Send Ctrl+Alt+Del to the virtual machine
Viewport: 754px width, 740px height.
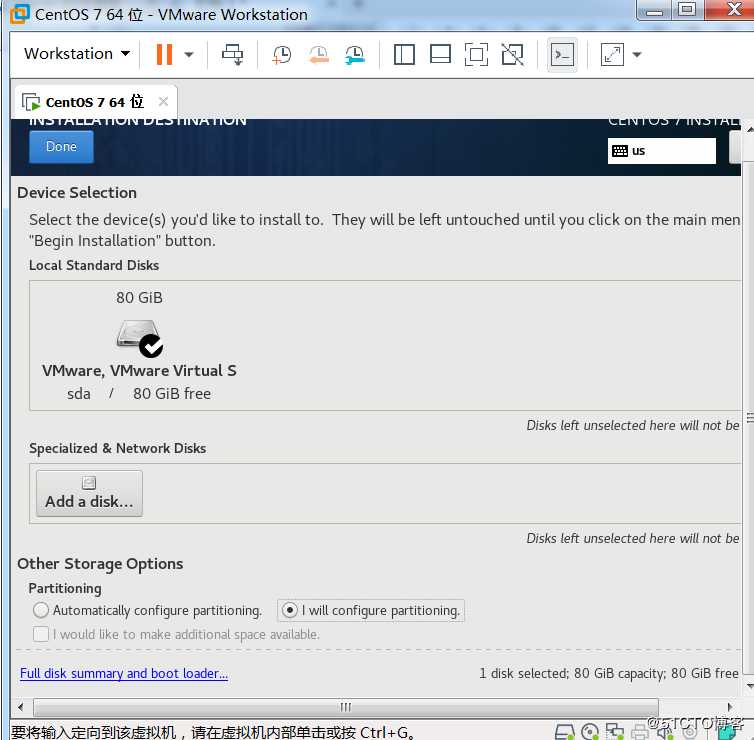point(233,54)
